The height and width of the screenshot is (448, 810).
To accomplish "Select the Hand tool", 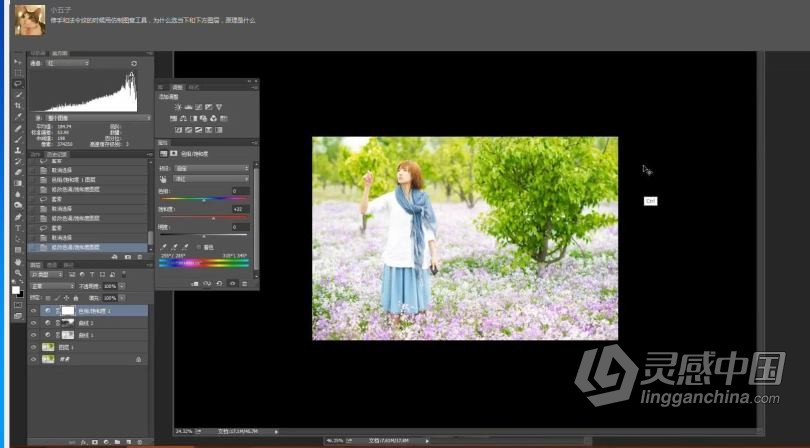I will point(18,262).
